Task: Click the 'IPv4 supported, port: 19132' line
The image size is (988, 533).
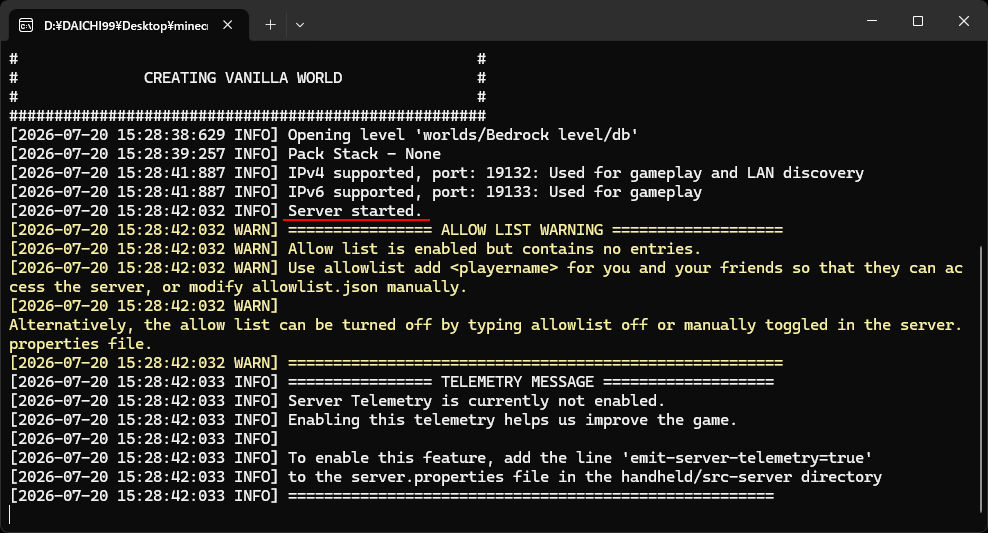Action: click(437, 173)
